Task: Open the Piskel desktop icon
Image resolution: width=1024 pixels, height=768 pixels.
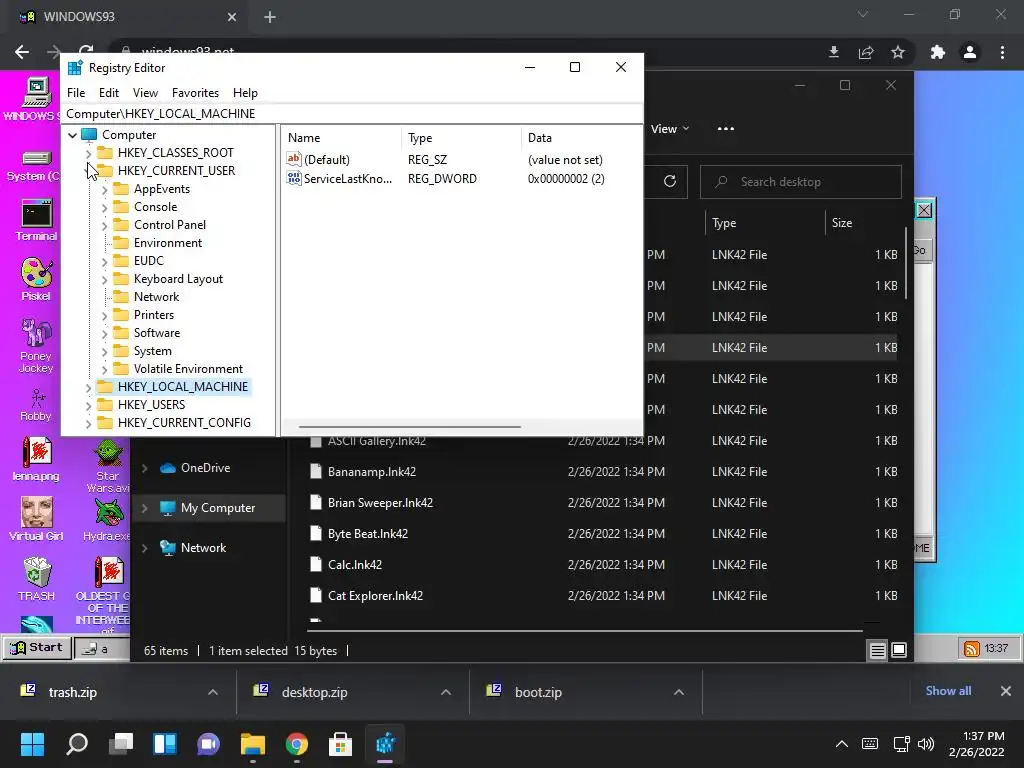Action: tap(37, 280)
